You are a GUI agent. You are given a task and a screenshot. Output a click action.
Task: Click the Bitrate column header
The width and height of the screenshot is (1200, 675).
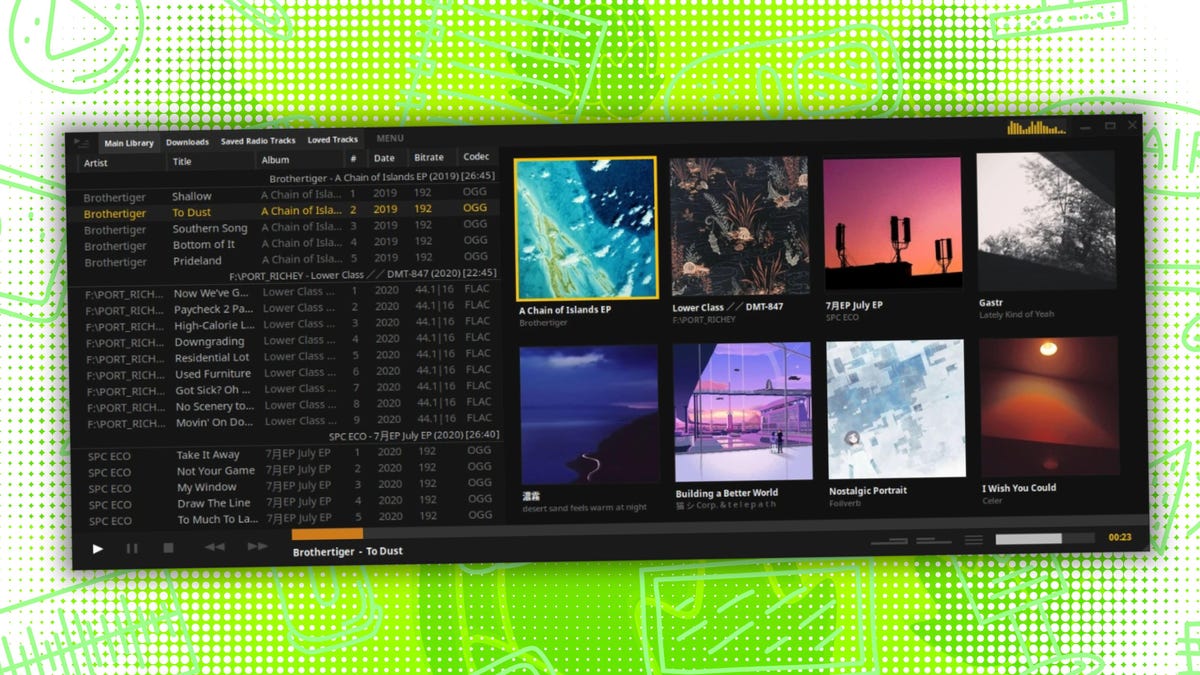coord(429,158)
